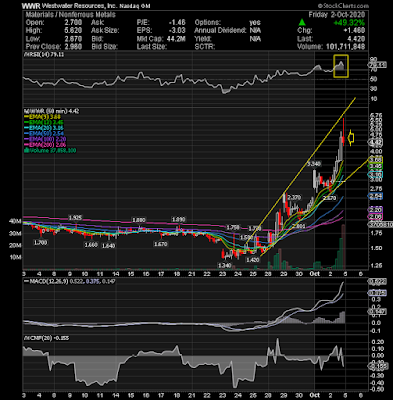
Task: Click the CMF value tag -0.155 on right axis
Action: [377, 366]
